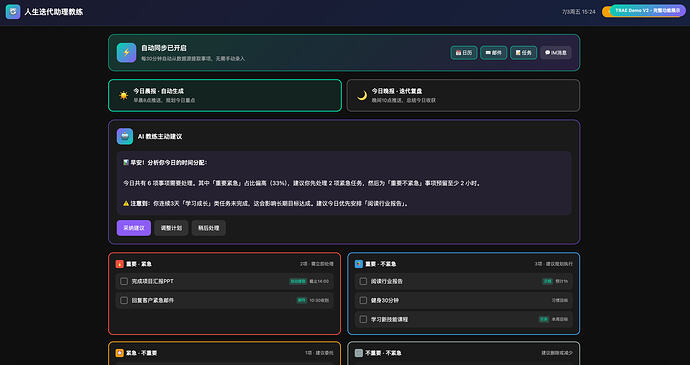Click the 阅读行业报告 task title

[387, 281]
